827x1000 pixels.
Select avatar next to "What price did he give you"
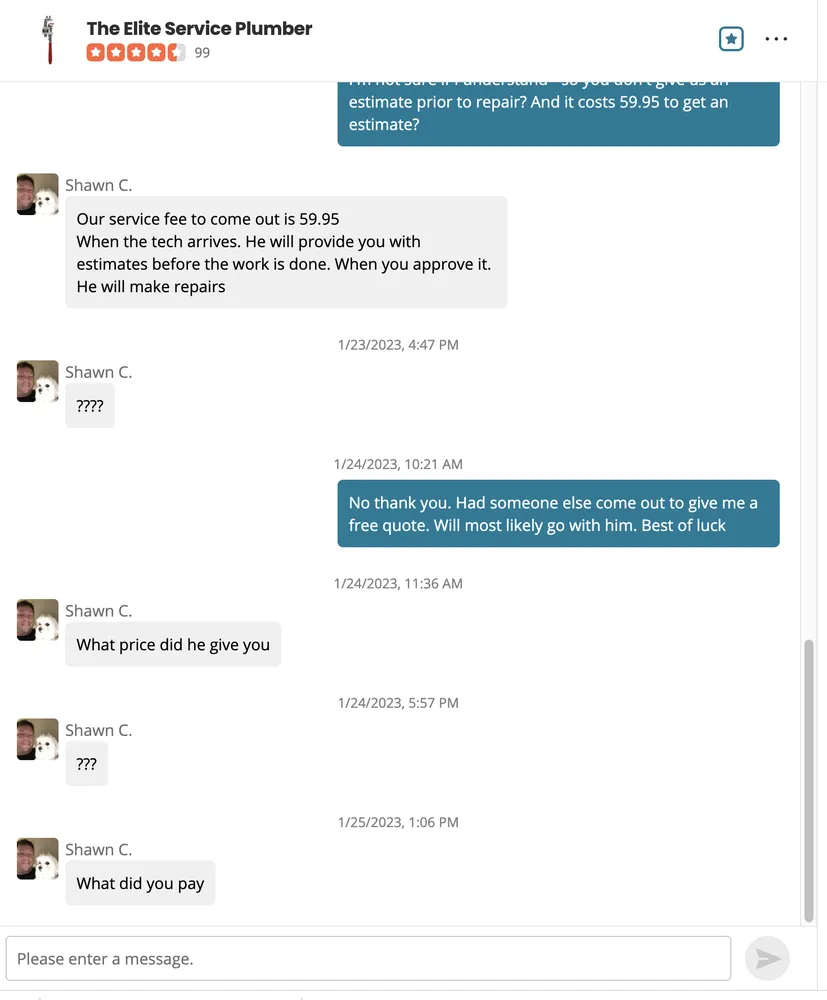click(x=37, y=620)
